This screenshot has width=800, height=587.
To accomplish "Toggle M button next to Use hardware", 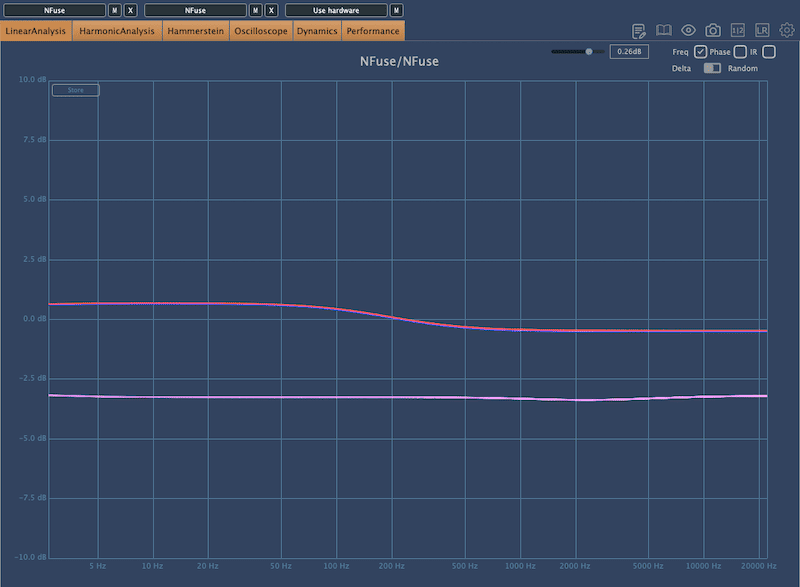I will pos(396,10).
